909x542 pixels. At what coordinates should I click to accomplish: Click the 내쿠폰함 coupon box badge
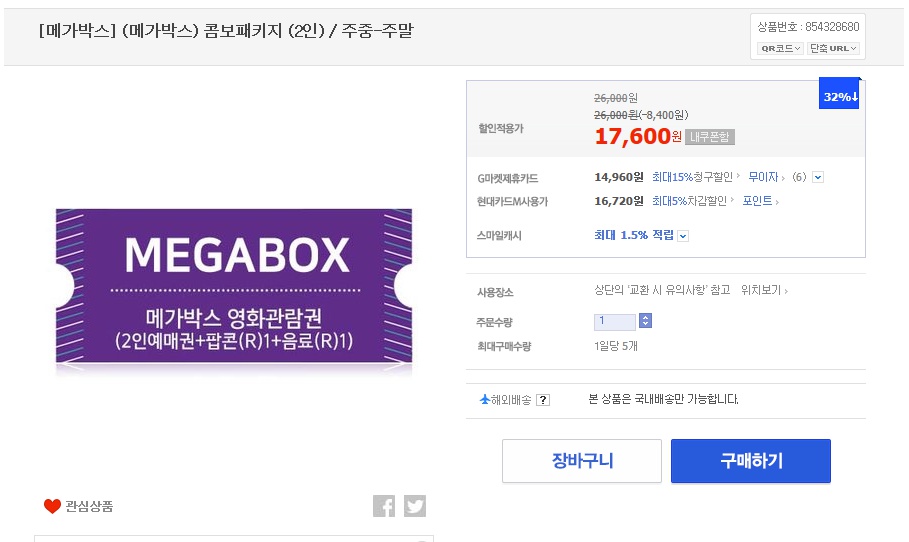click(x=709, y=137)
